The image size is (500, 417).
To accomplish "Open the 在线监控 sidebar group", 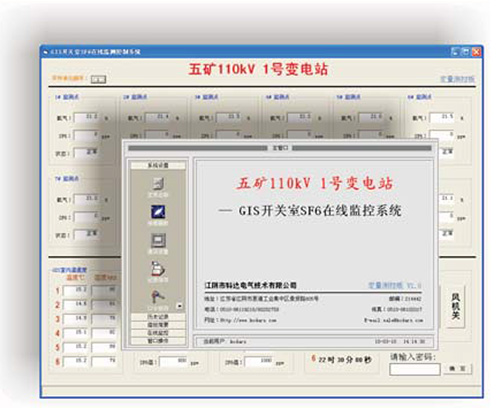I will tap(158, 333).
